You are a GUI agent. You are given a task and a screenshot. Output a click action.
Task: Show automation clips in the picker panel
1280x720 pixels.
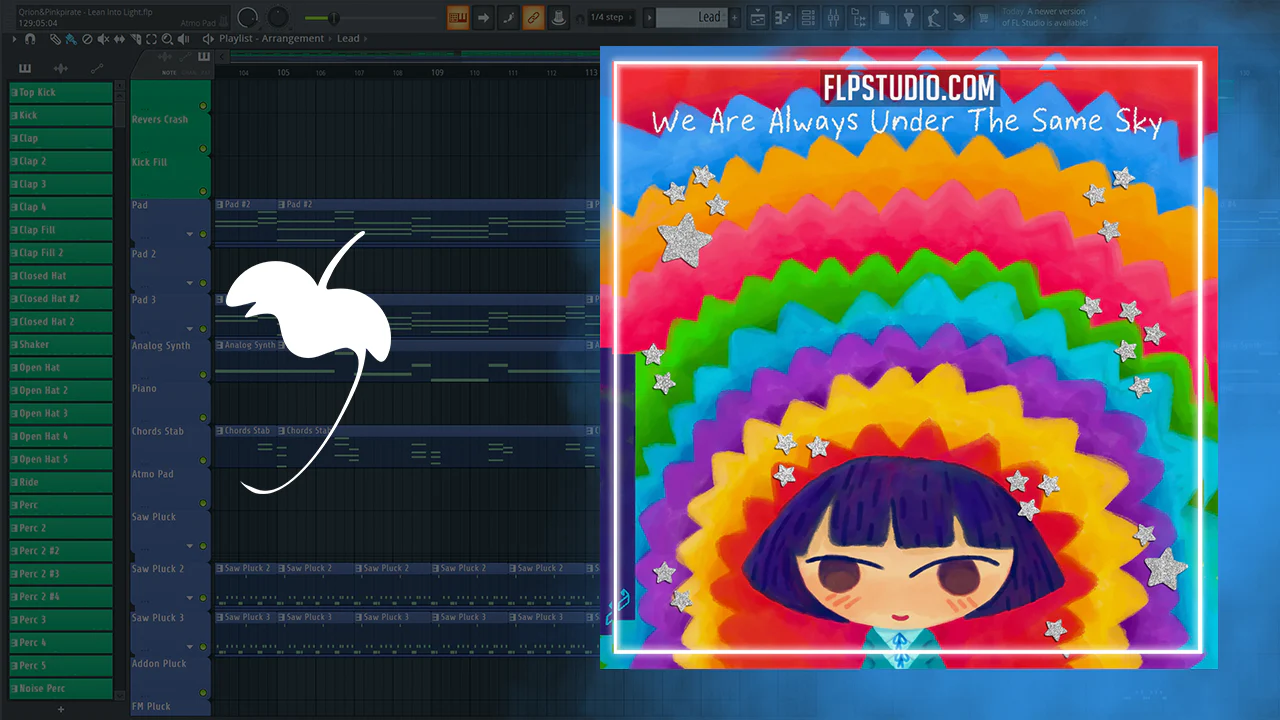97,68
